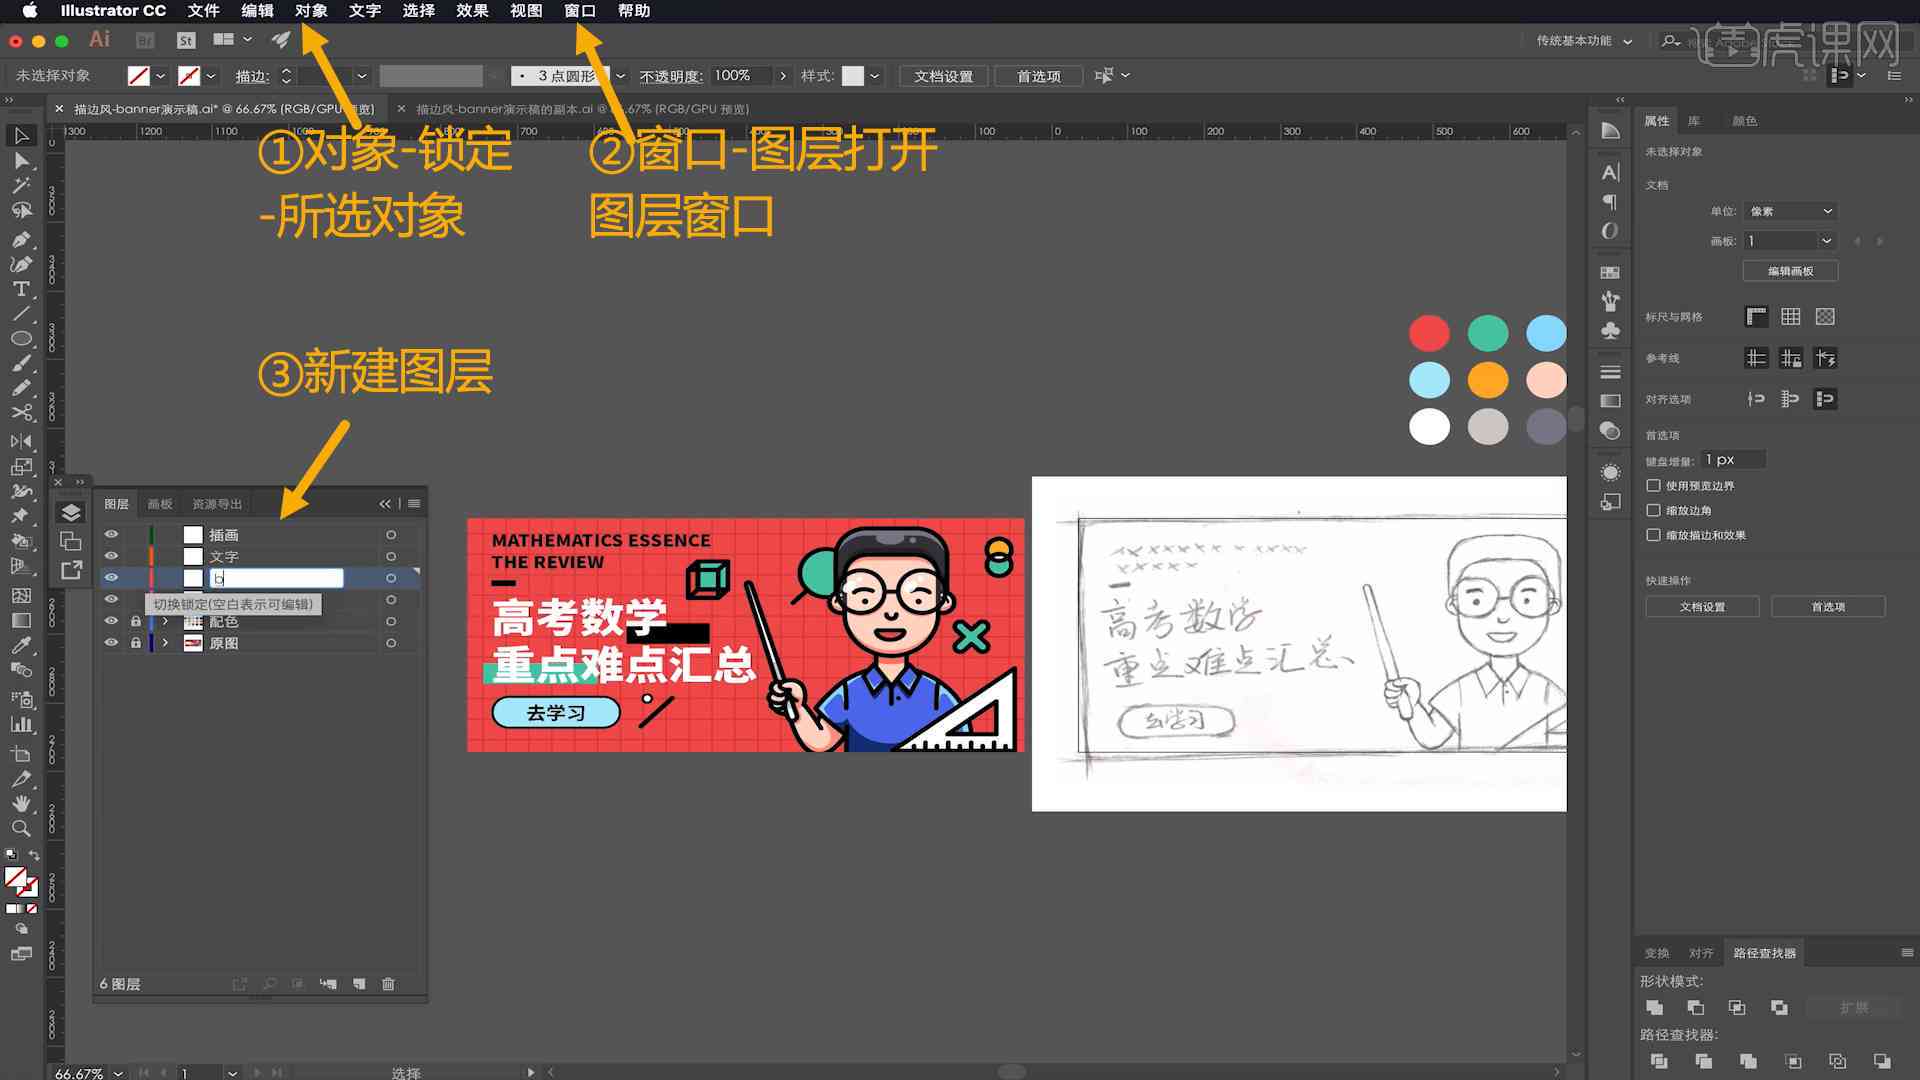Image resolution: width=1920 pixels, height=1080 pixels.
Task: Expand the 配色 layer group
Action: tap(164, 621)
